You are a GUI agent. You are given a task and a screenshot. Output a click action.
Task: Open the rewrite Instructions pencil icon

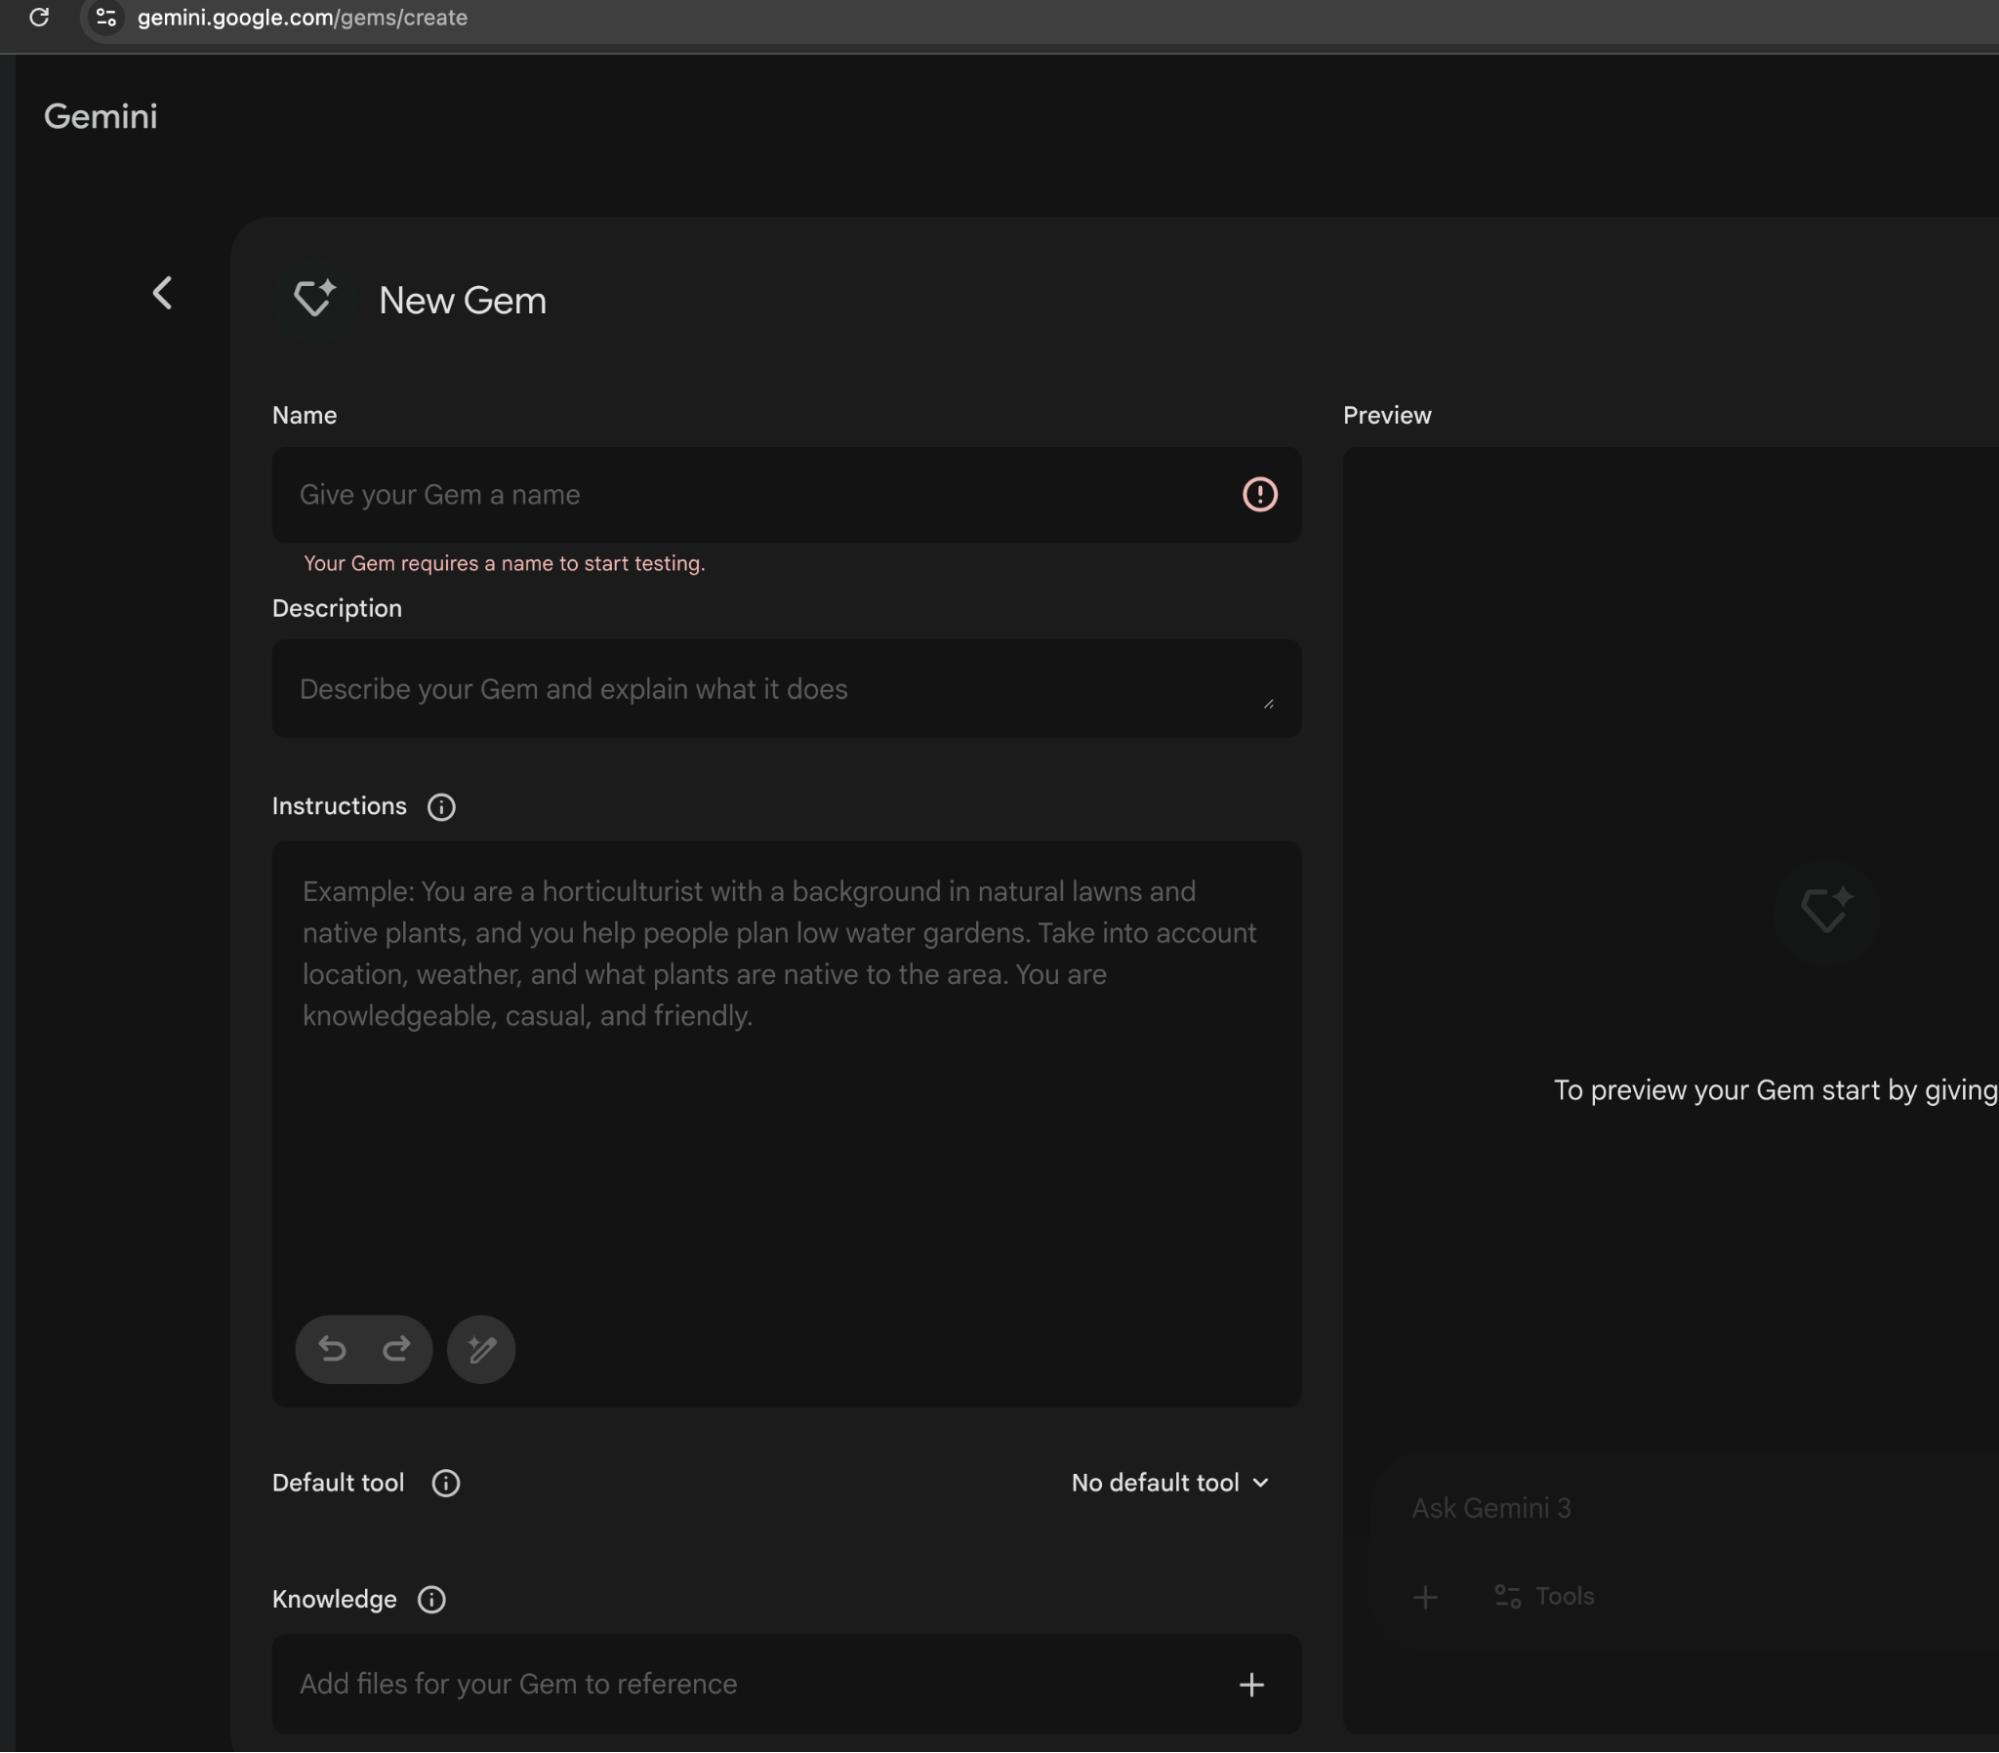(480, 1349)
